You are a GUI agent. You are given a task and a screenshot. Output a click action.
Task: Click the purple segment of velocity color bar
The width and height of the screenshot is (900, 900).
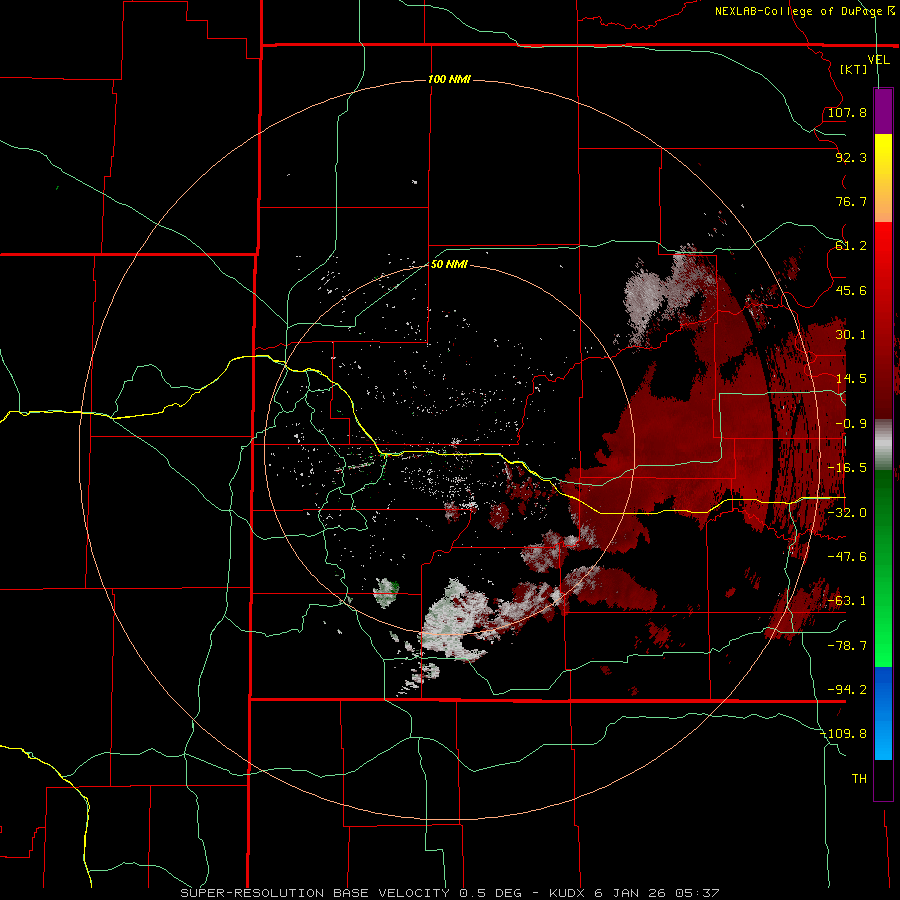pos(883,111)
